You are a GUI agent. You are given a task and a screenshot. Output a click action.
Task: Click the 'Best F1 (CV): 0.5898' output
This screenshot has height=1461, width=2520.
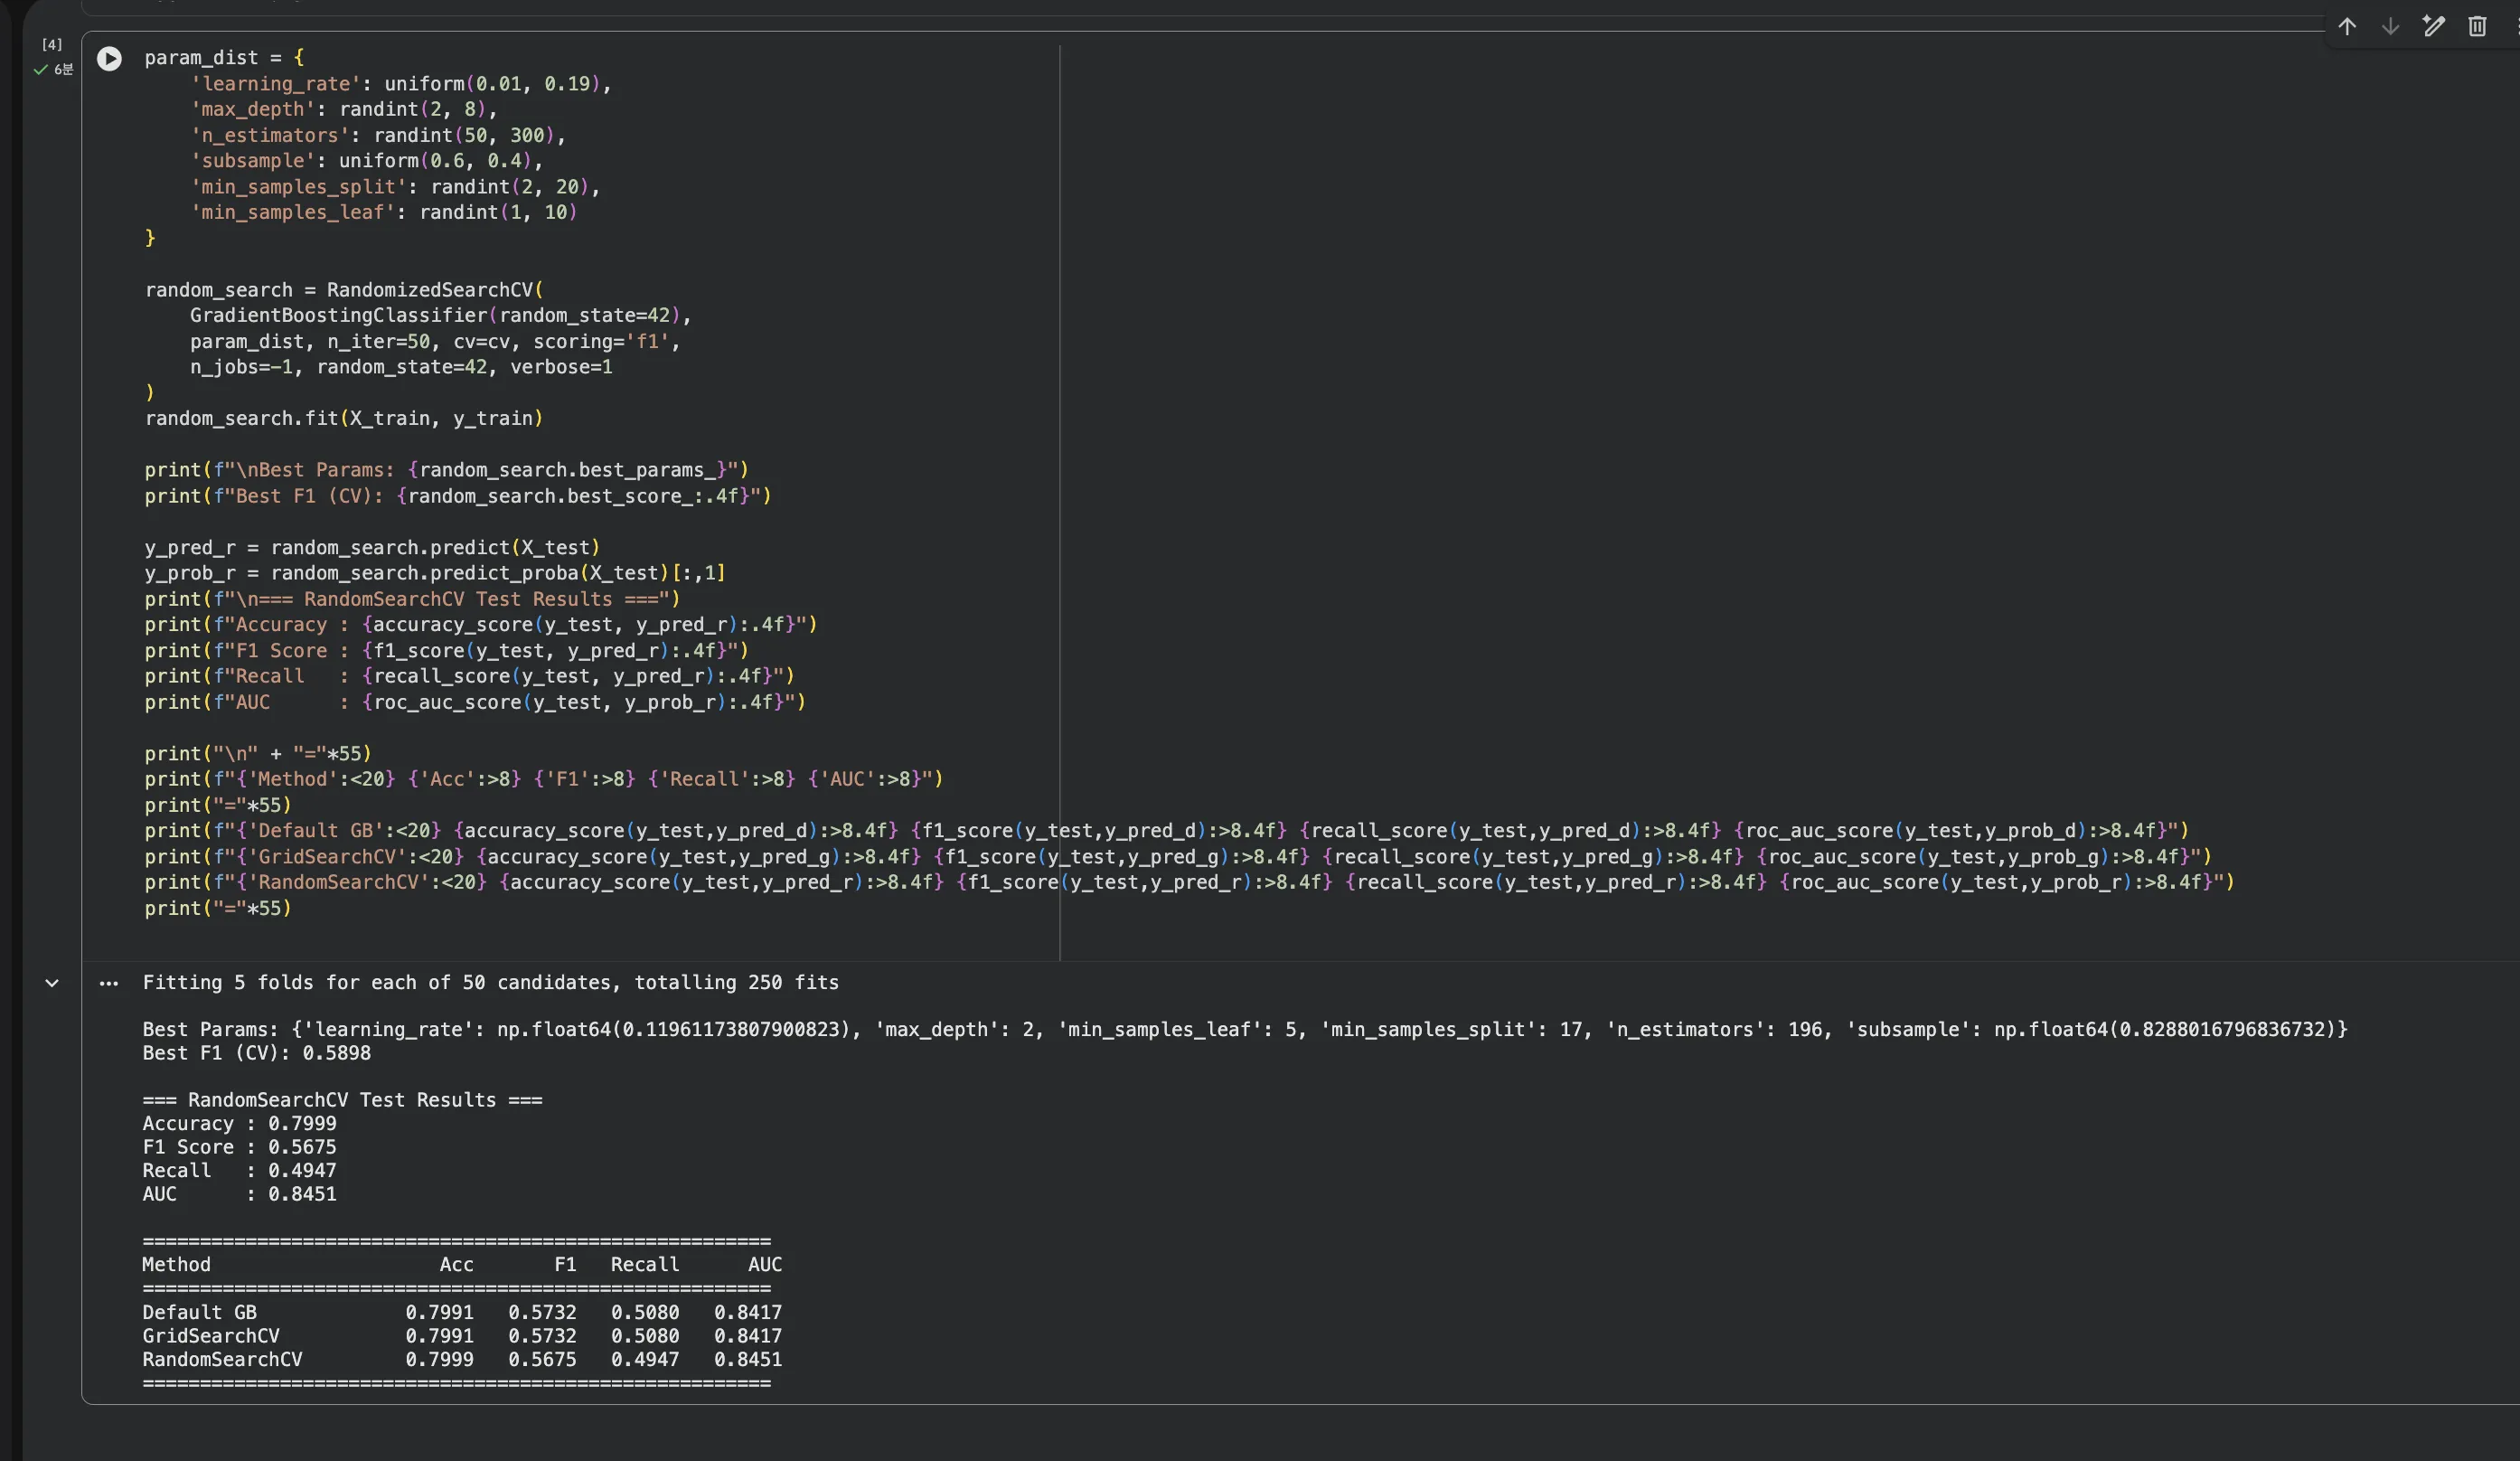[x=256, y=1053]
